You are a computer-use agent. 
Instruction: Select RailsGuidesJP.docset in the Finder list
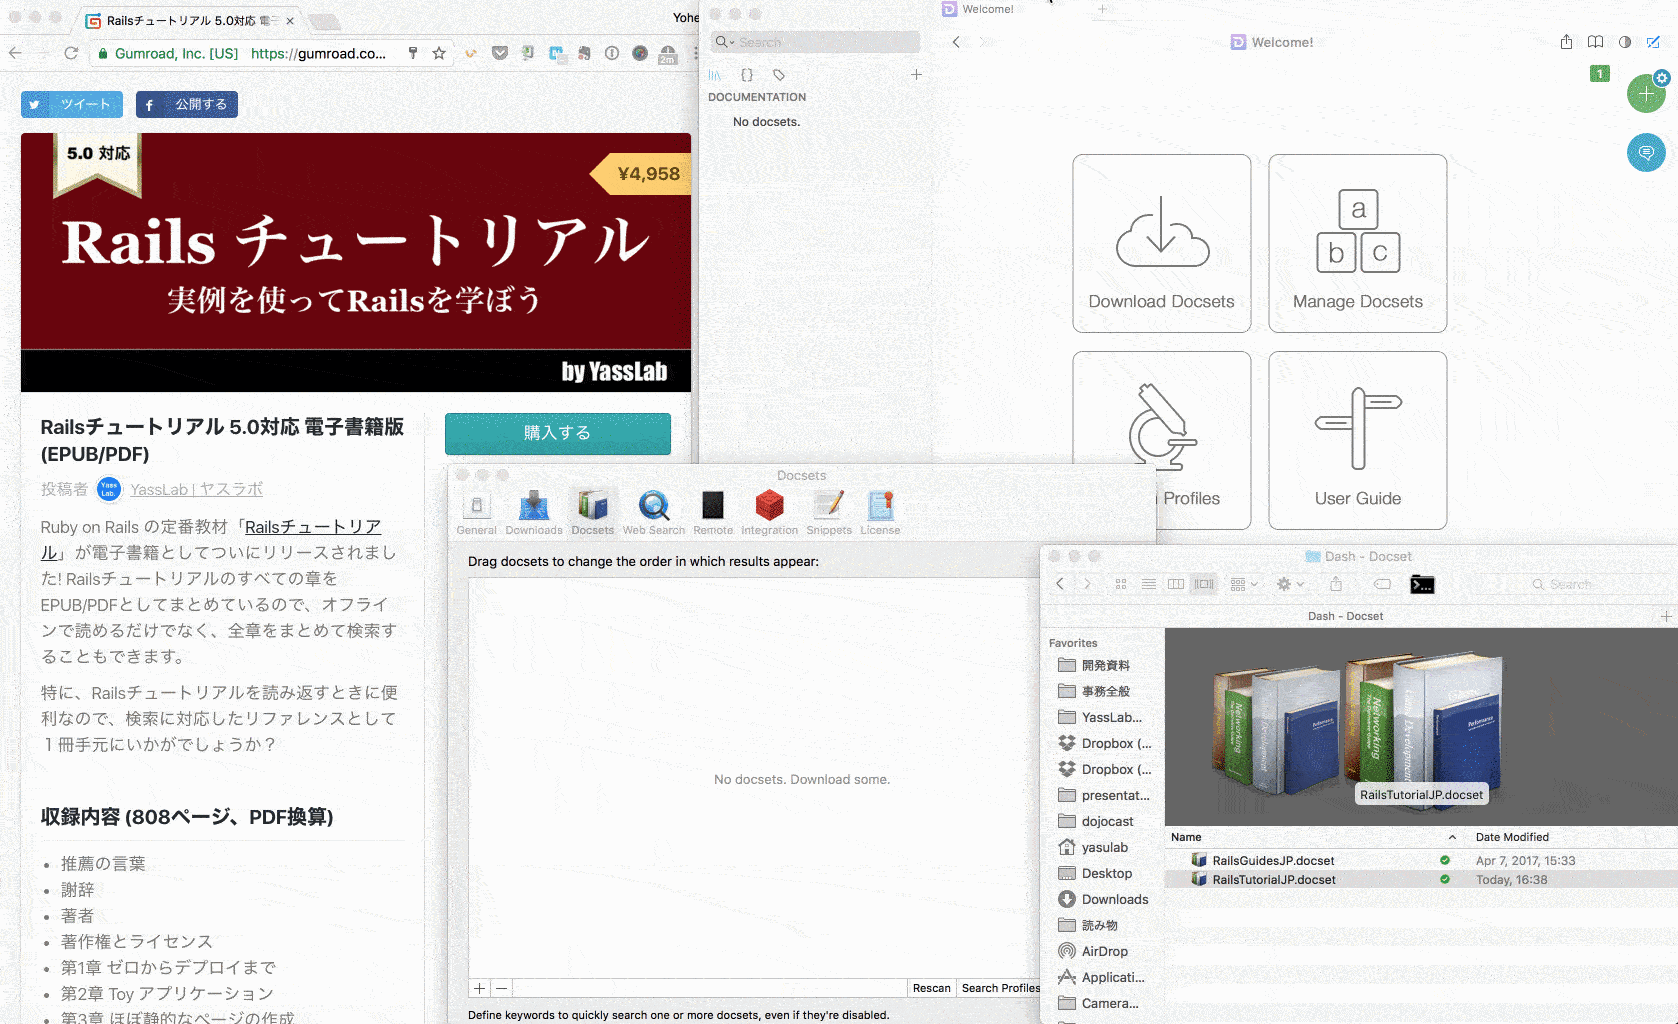point(1421,860)
